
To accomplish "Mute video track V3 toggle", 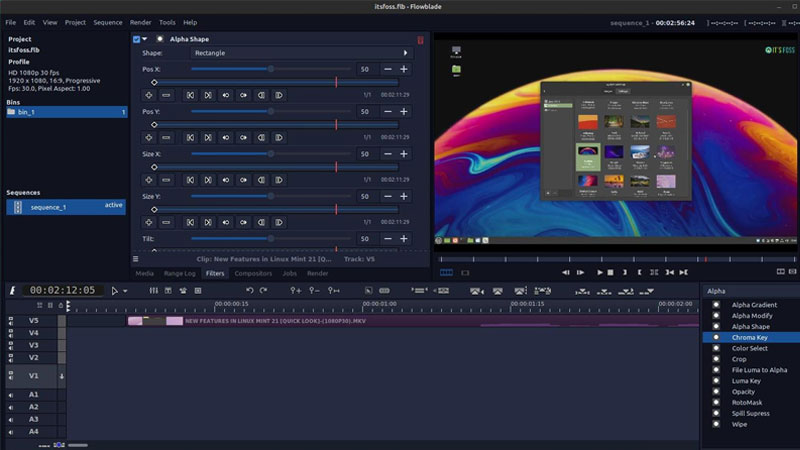I will click(11, 345).
